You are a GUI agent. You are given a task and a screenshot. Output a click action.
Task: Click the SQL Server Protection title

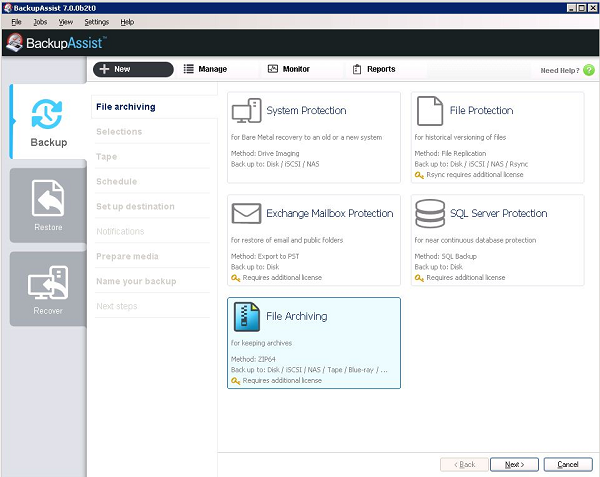pos(499,213)
